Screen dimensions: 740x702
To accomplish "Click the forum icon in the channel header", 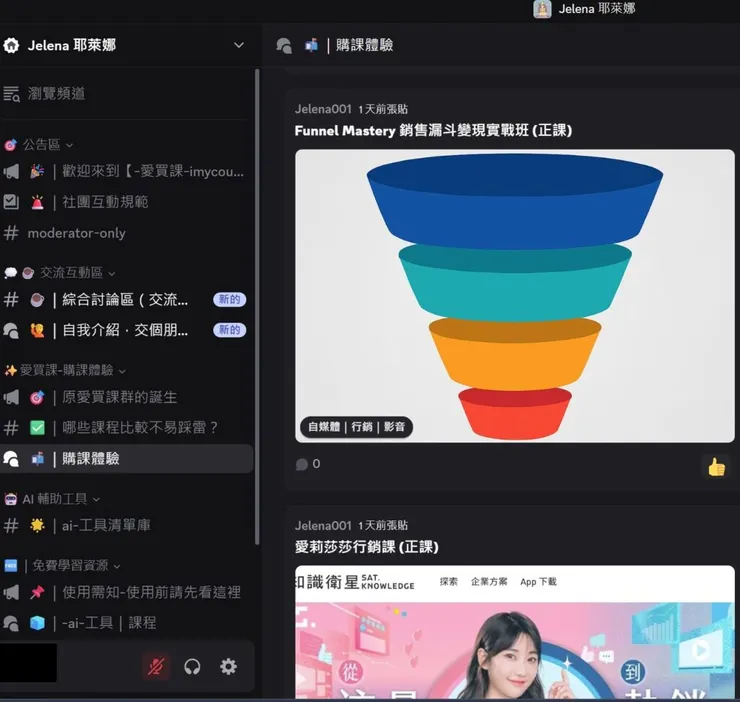I will click(284, 46).
